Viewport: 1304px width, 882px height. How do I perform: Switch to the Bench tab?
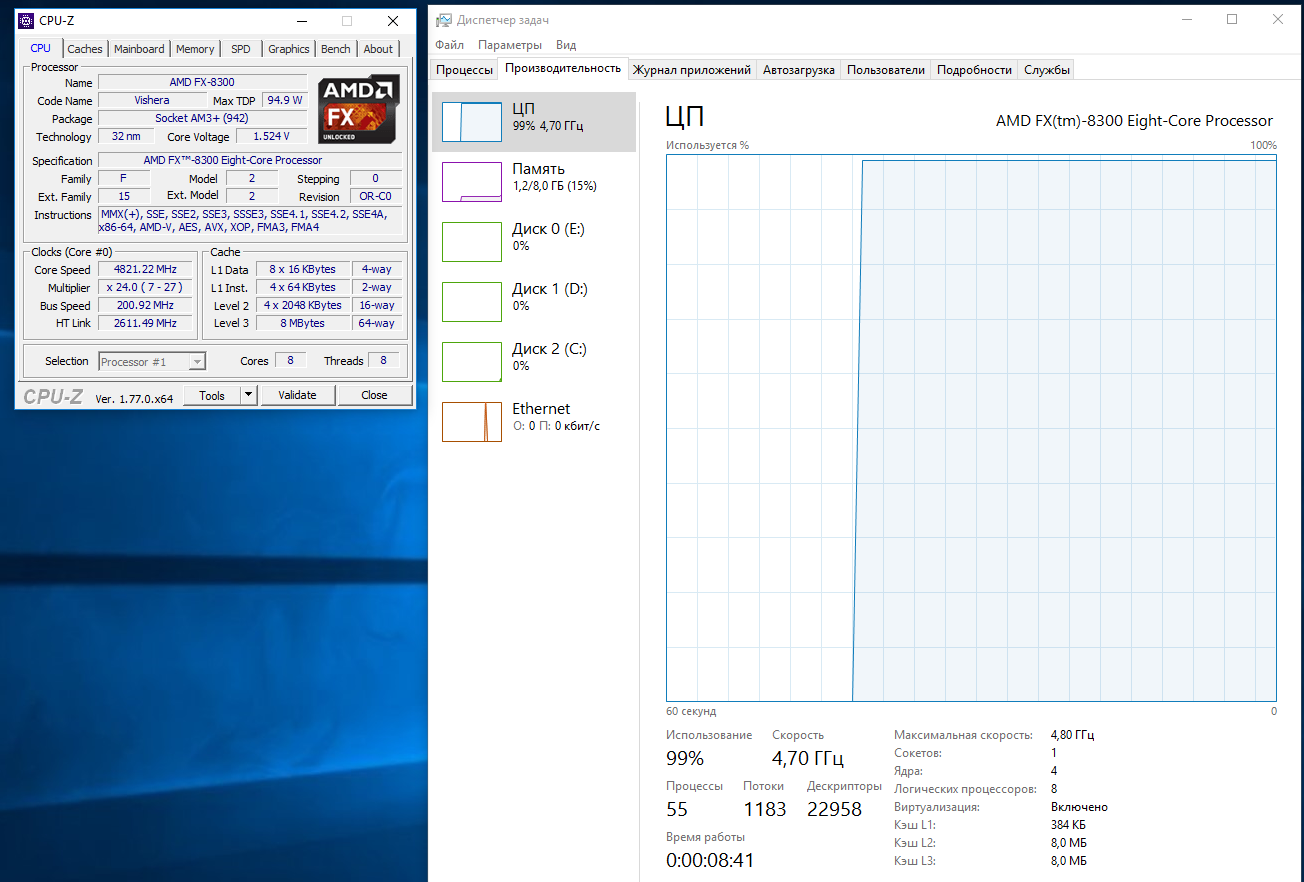click(336, 49)
